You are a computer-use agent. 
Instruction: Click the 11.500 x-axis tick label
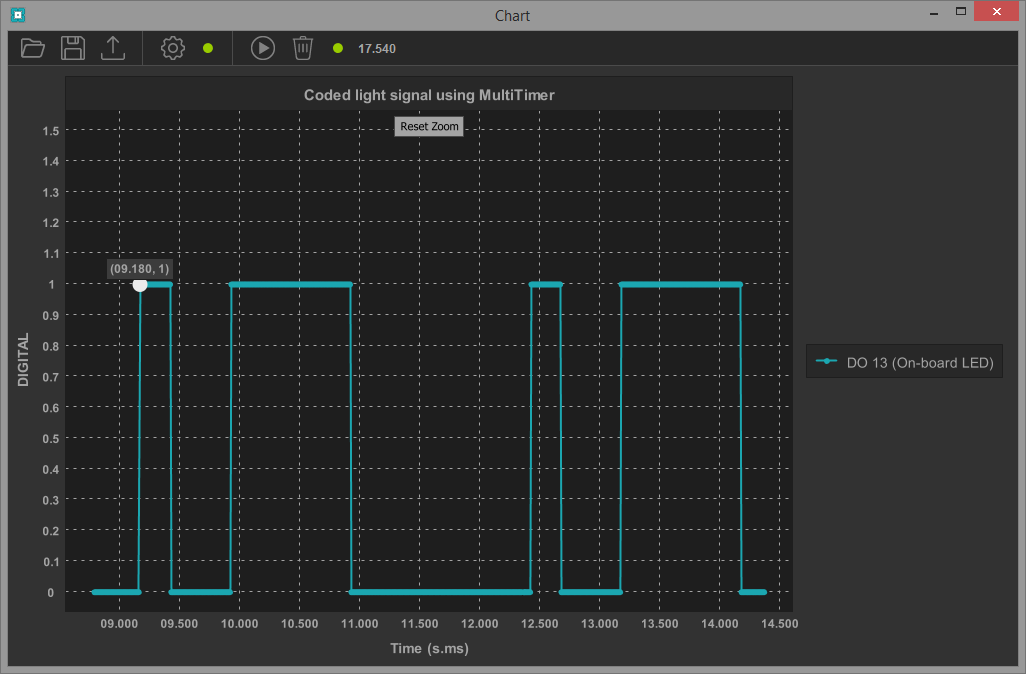pyautogui.click(x=419, y=624)
